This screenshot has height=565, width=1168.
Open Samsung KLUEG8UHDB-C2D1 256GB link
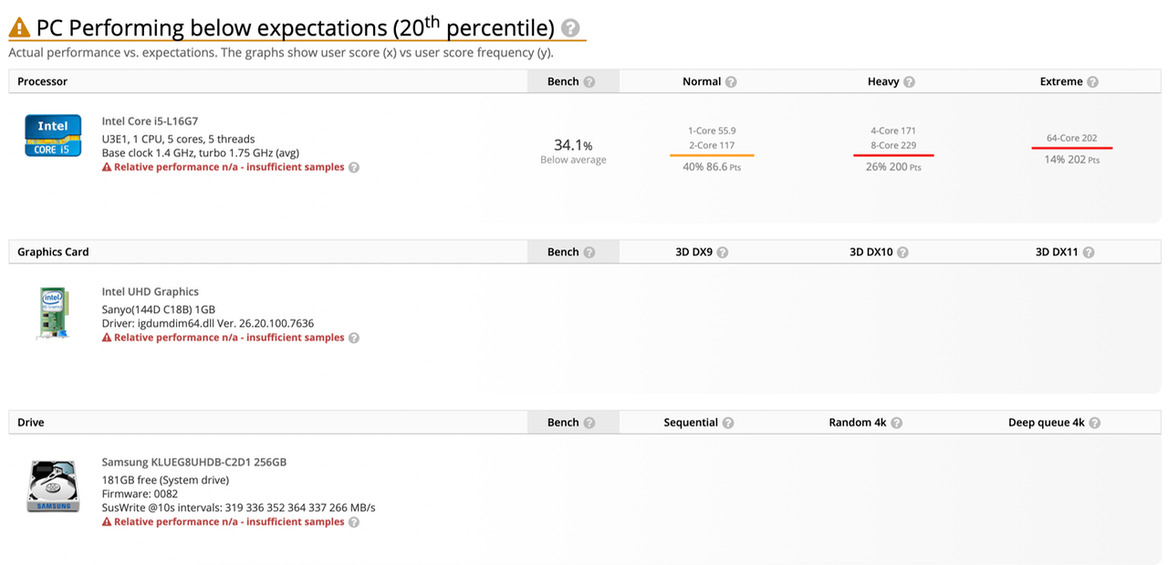(194, 462)
